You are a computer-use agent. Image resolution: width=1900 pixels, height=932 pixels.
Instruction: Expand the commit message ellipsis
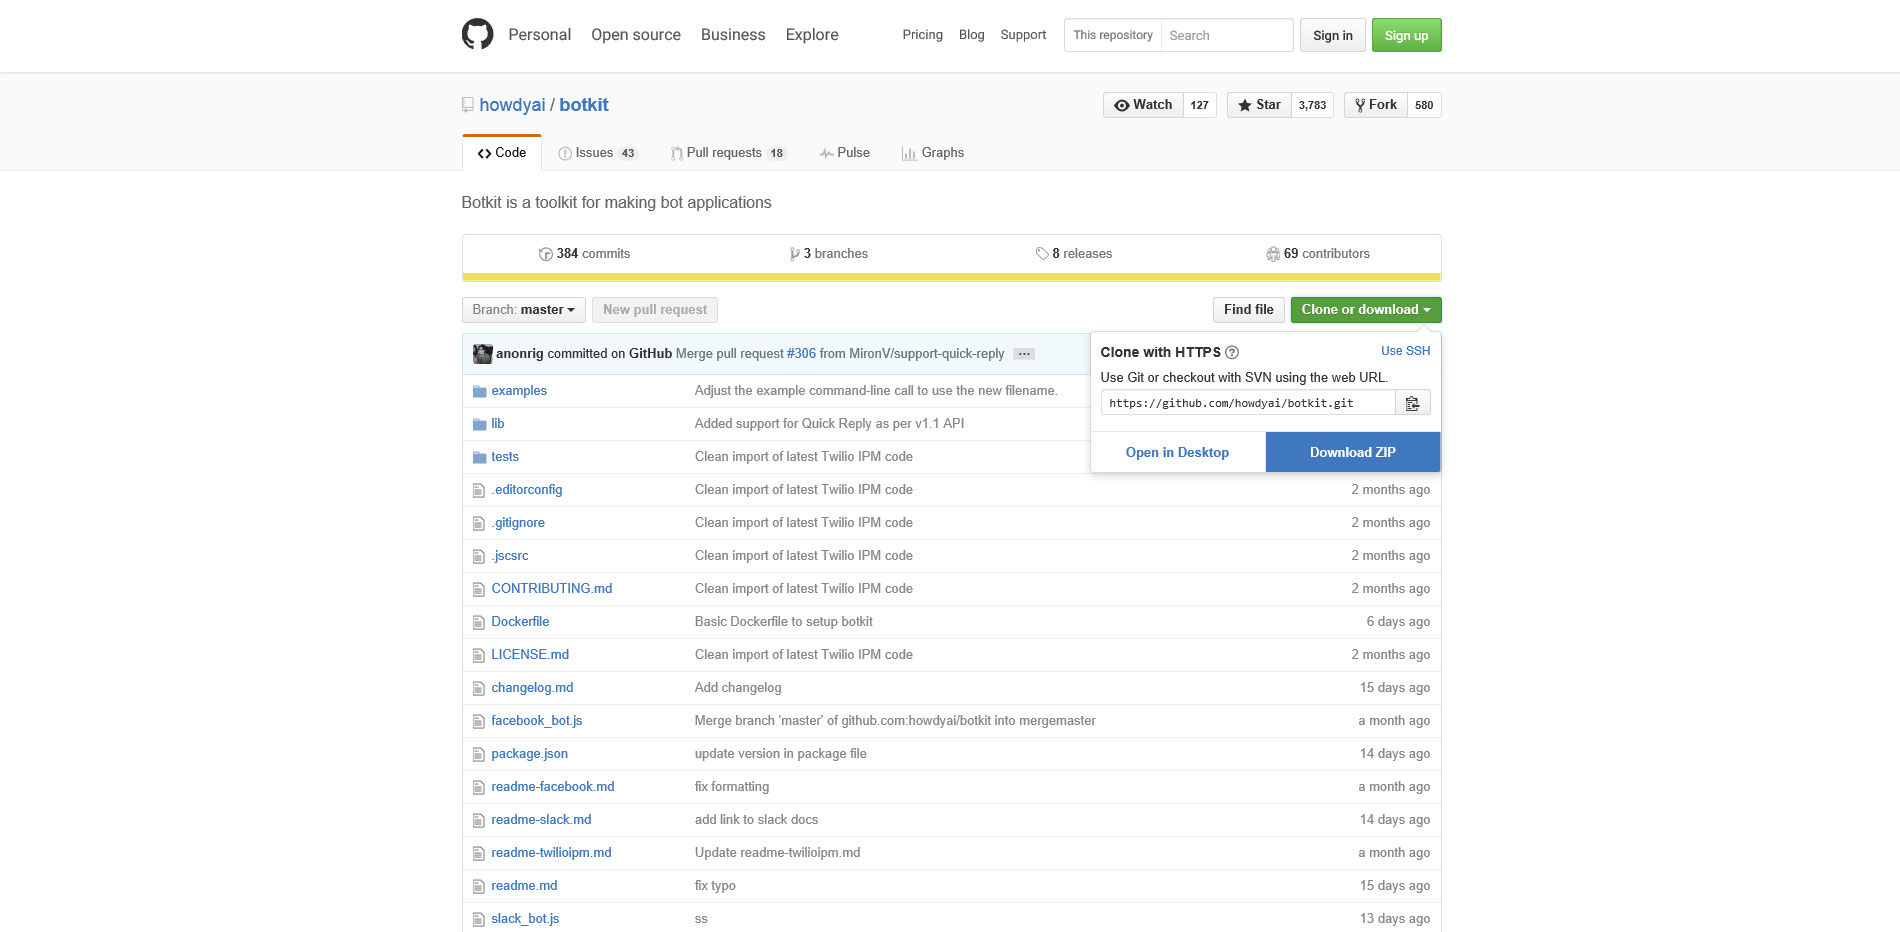click(x=1024, y=353)
